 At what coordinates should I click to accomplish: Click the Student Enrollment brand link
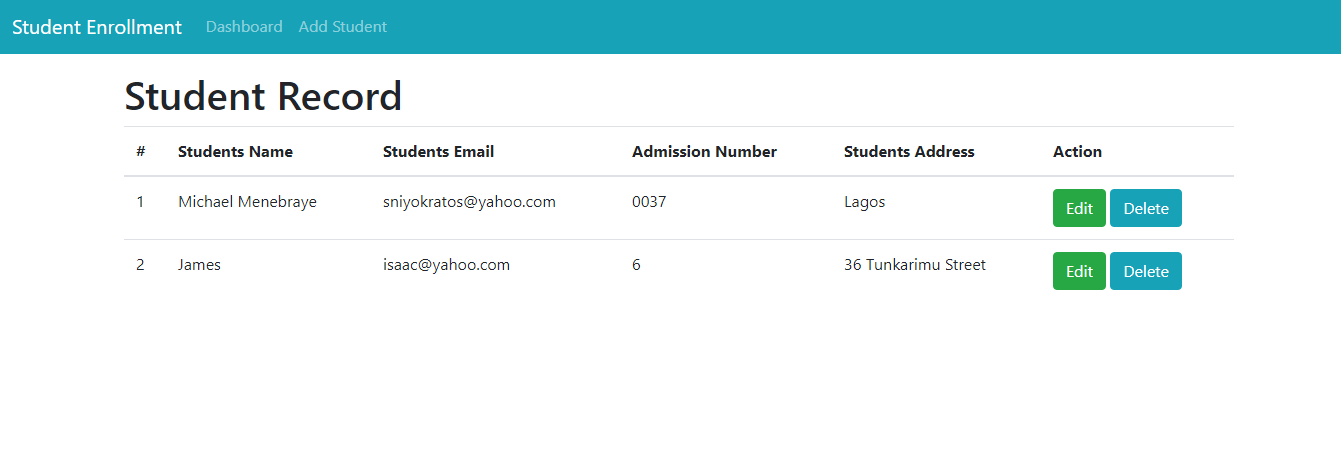click(97, 27)
